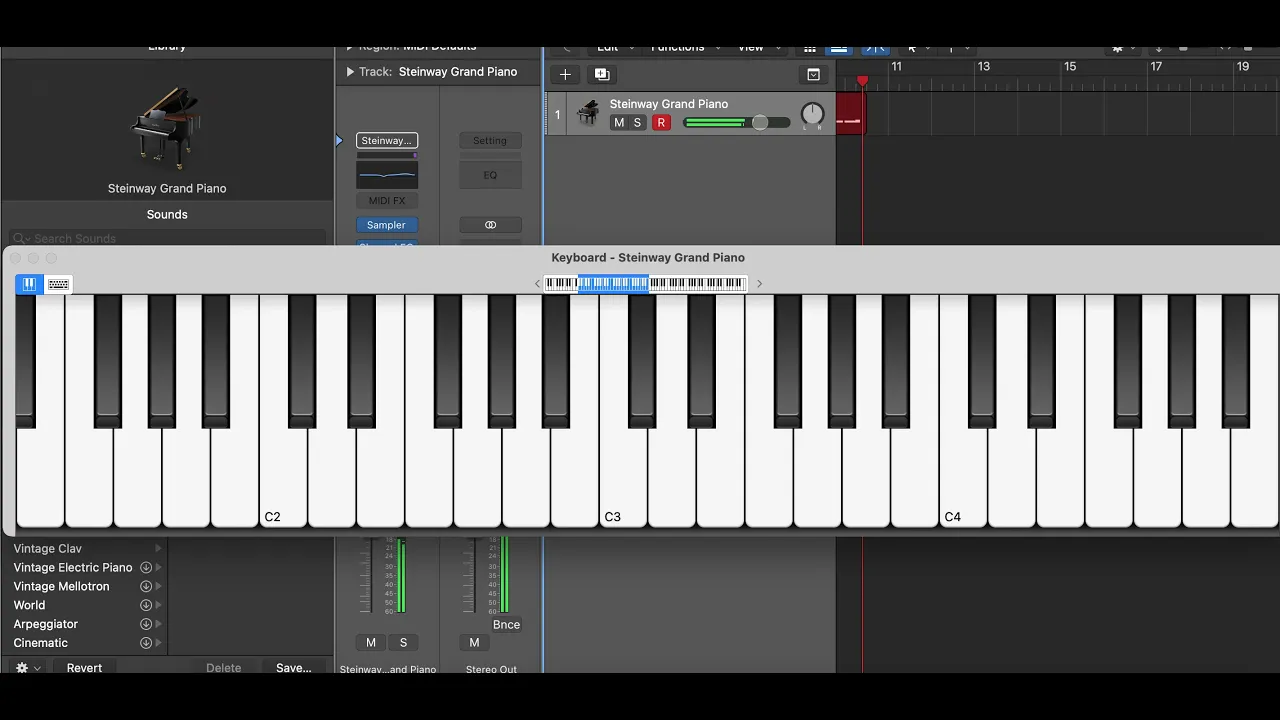Open the library gear action menu
Screen dimensions: 1280x720
click(27, 668)
